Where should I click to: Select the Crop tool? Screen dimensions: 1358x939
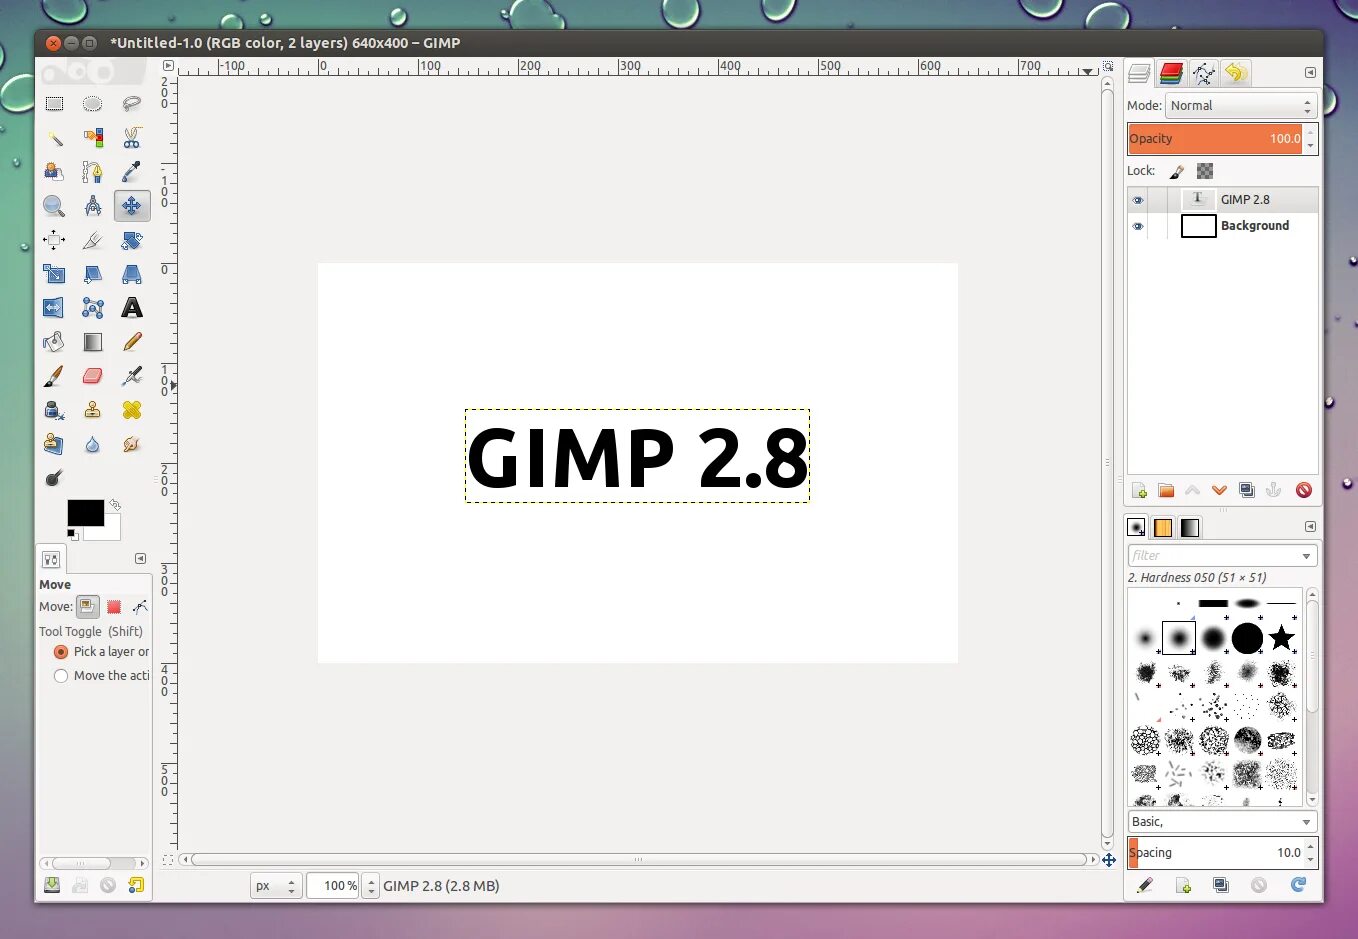93,240
